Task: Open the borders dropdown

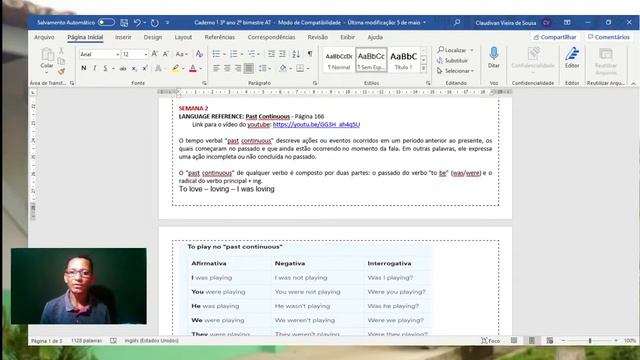Action: coord(308,69)
